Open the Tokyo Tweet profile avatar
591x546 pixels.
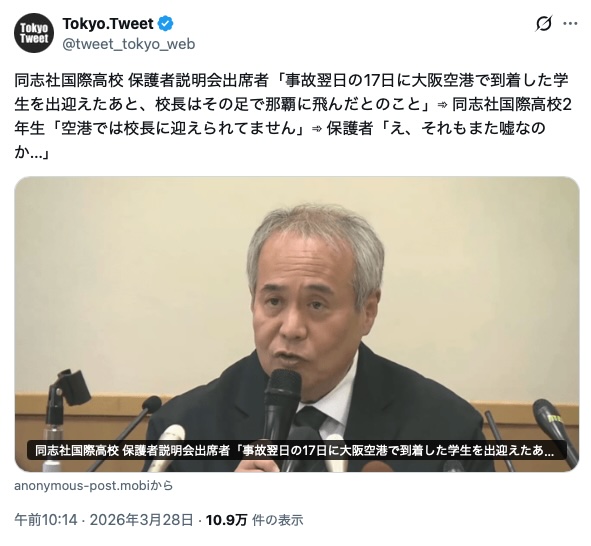[x=34, y=33]
